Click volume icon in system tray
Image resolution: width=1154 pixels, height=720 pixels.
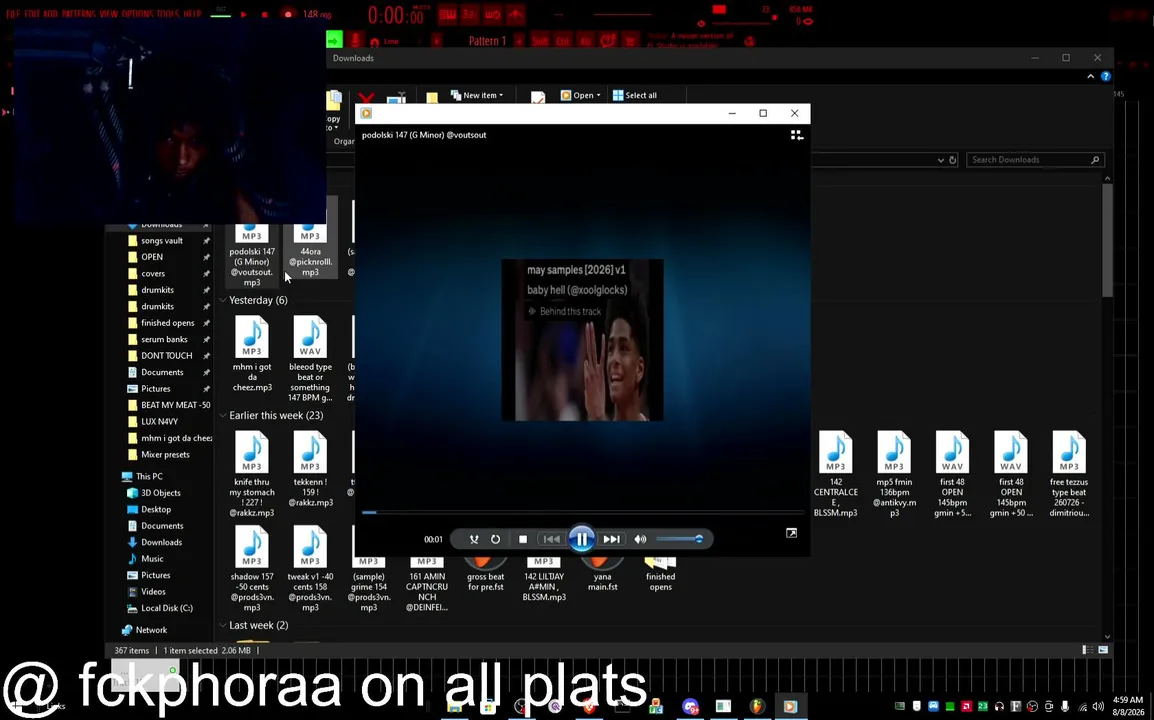click(1098, 707)
